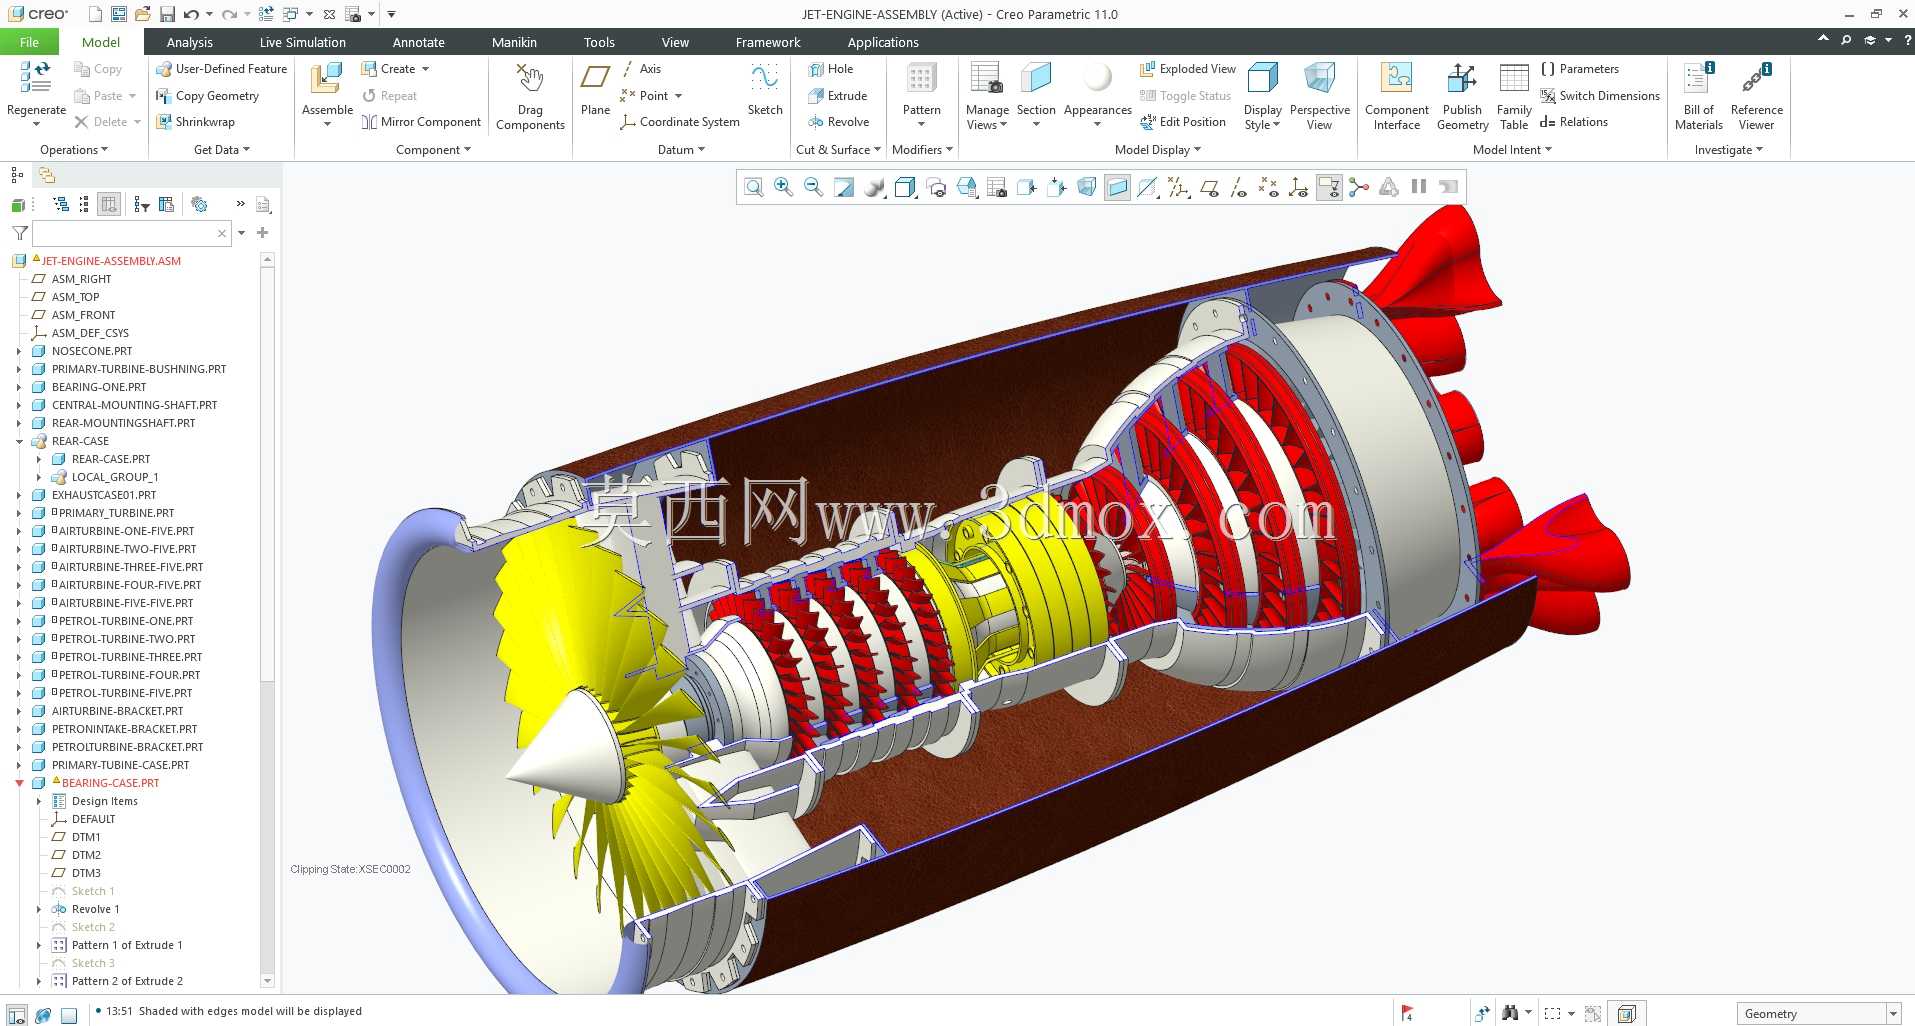The height and width of the screenshot is (1026, 1915).
Task: Open the View Manager icon in graphics toolbar
Action: pos(996,187)
